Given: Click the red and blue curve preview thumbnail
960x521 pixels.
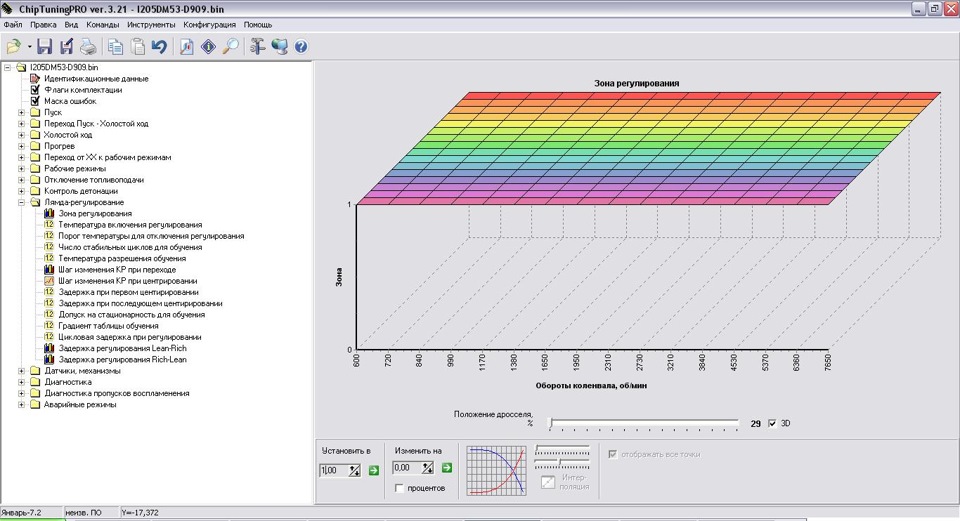Looking at the screenshot, I should 497,470.
